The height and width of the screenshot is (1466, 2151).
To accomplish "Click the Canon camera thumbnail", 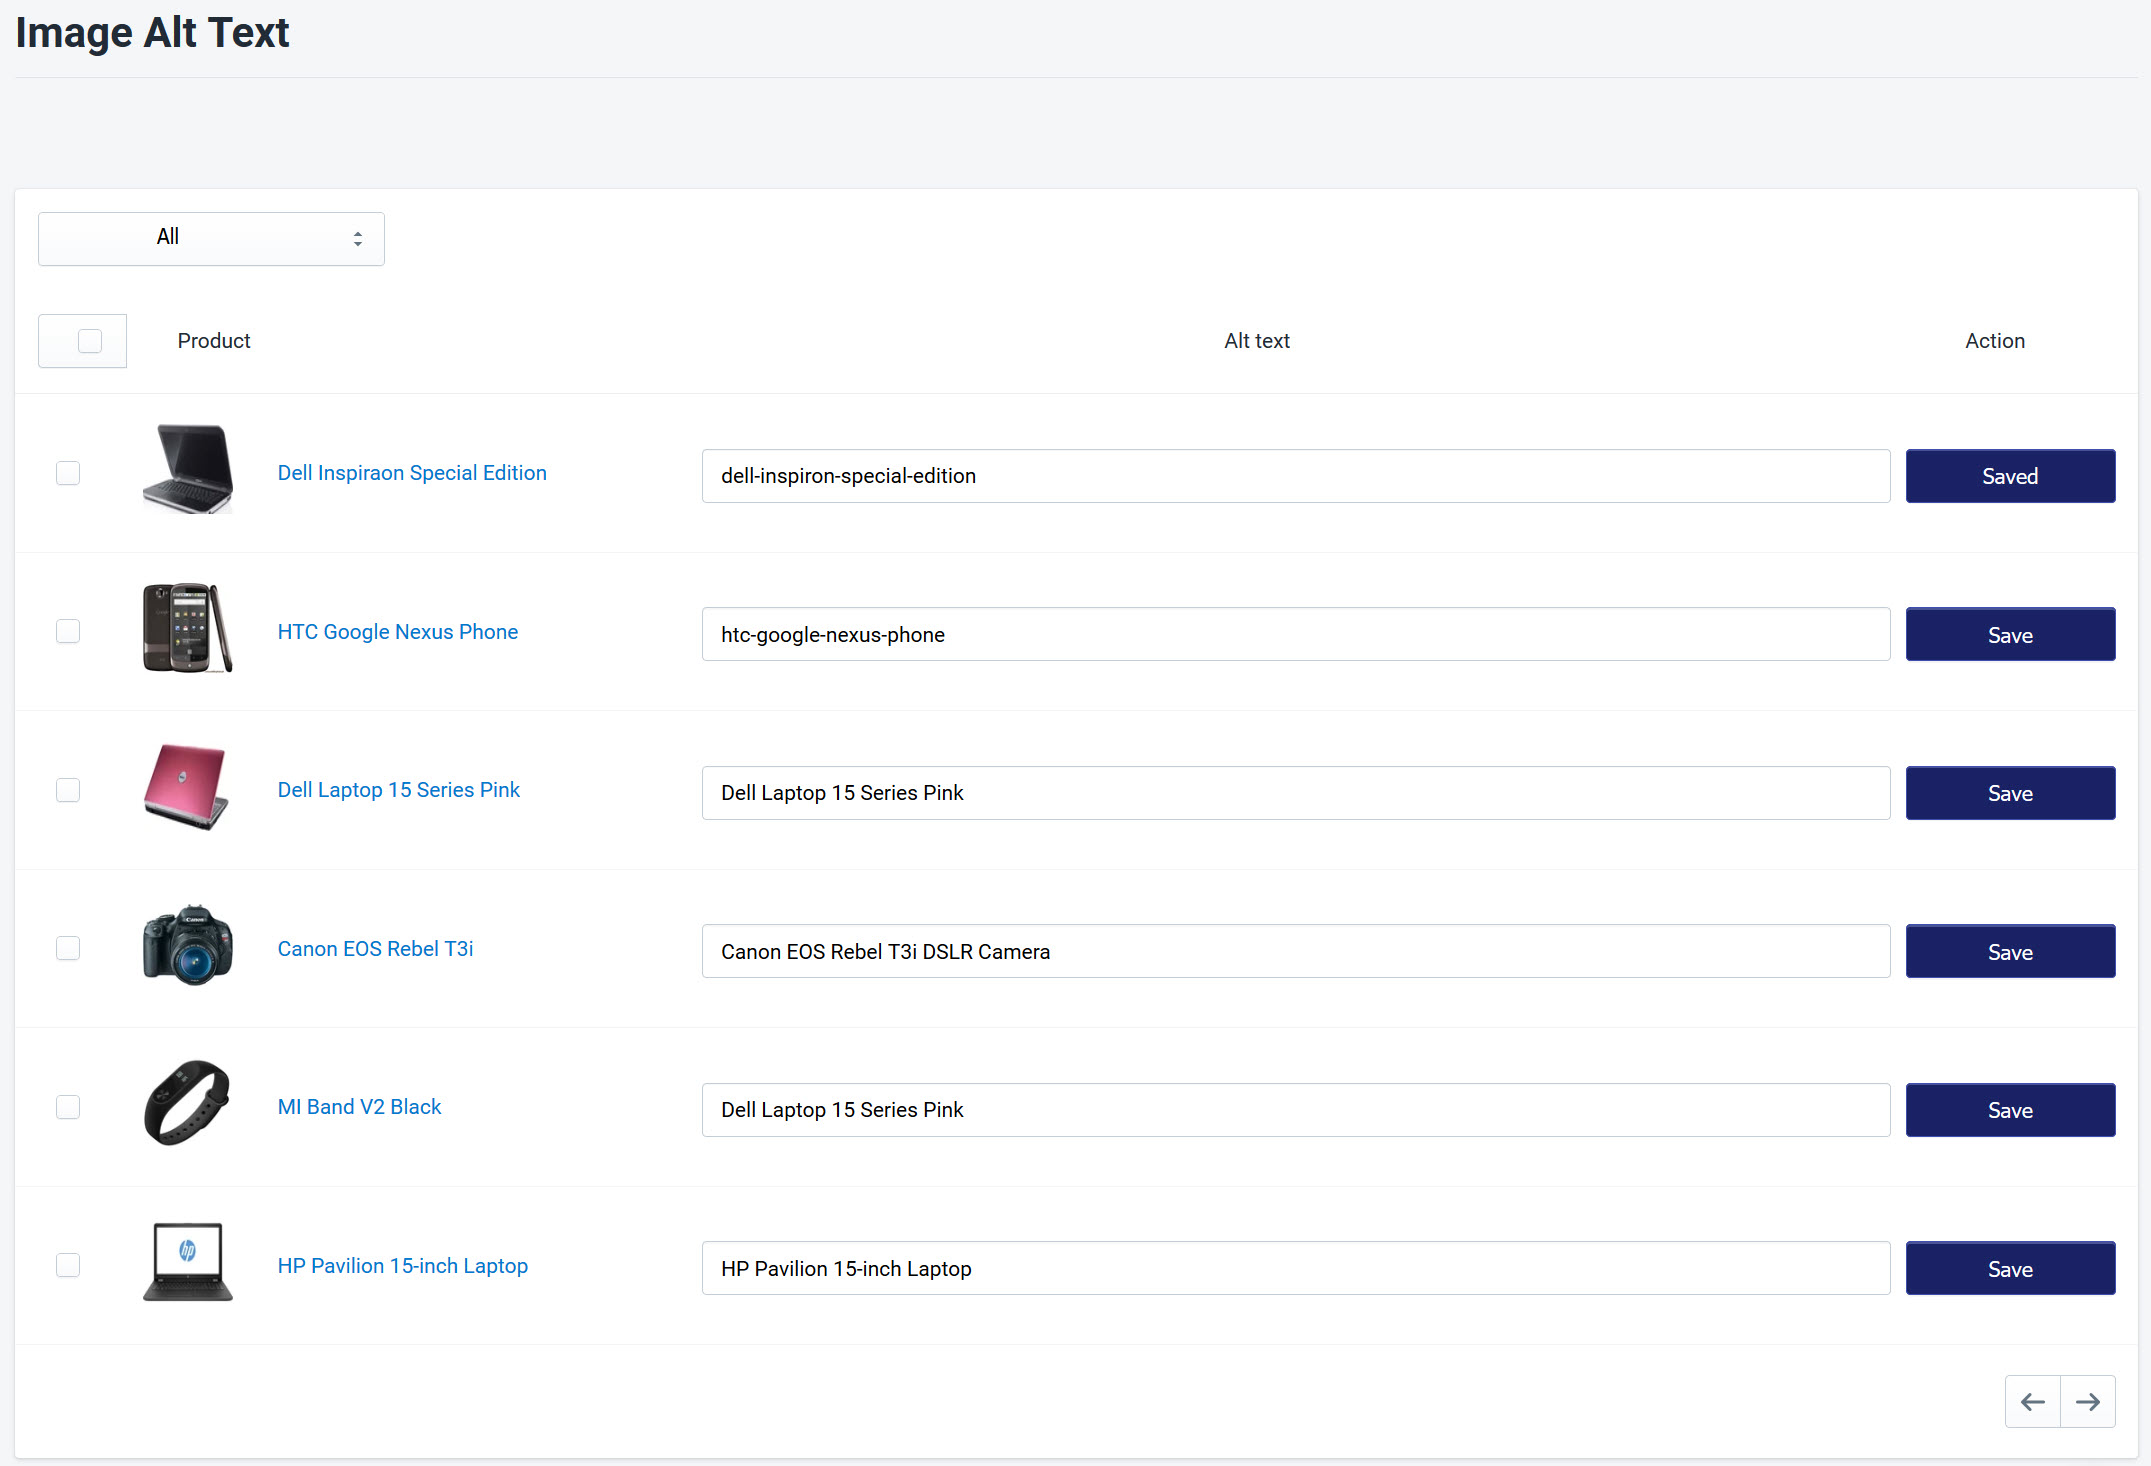I will point(188,945).
